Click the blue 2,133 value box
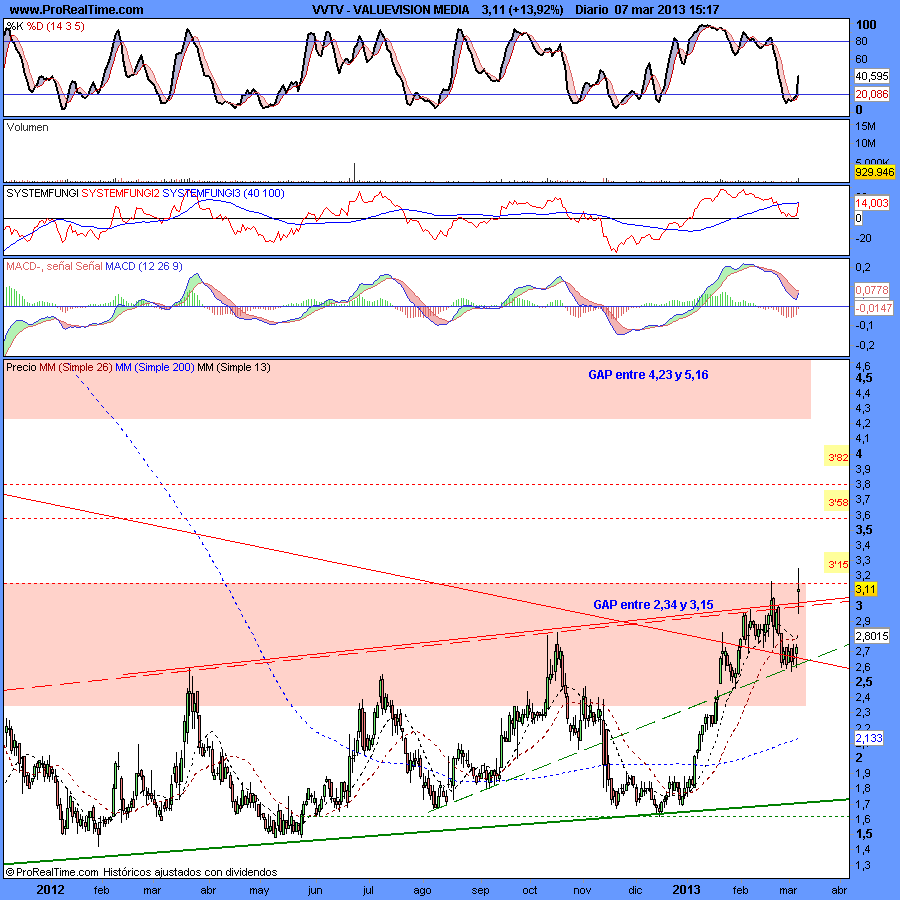This screenshot has width=900, height=900. tap(868, 738)
